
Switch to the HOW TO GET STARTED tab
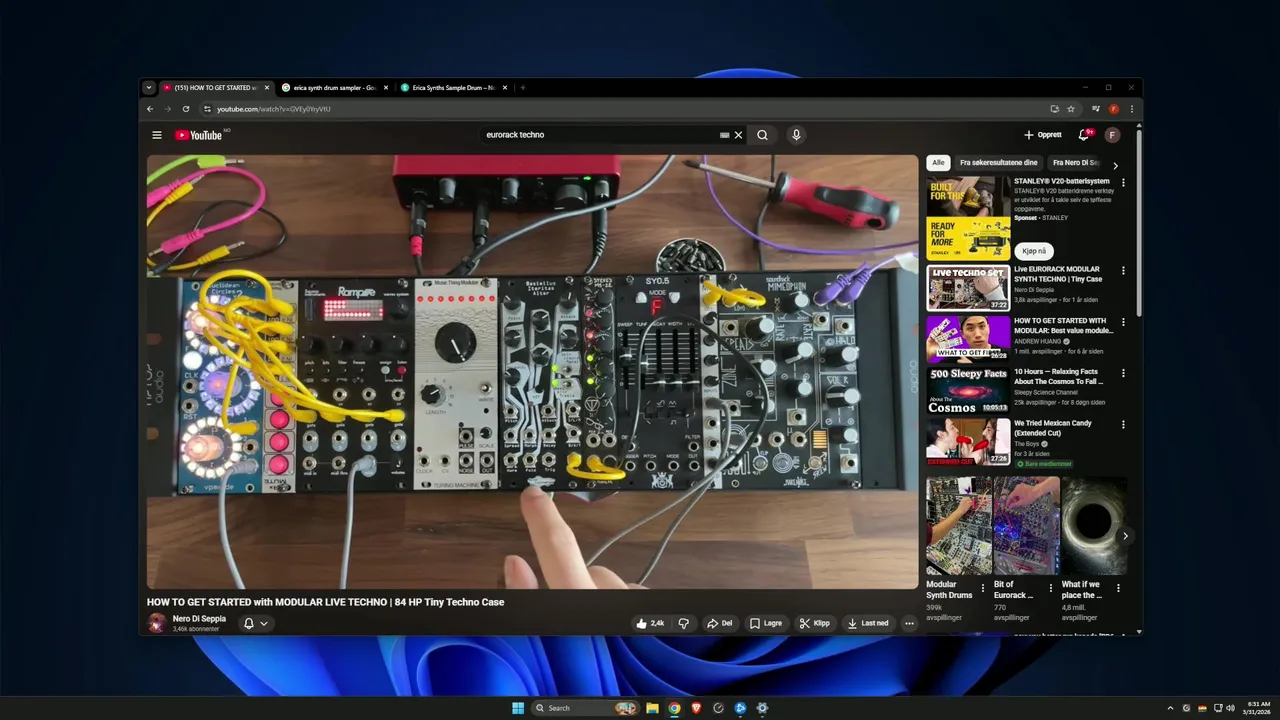(x=215, y=88)
